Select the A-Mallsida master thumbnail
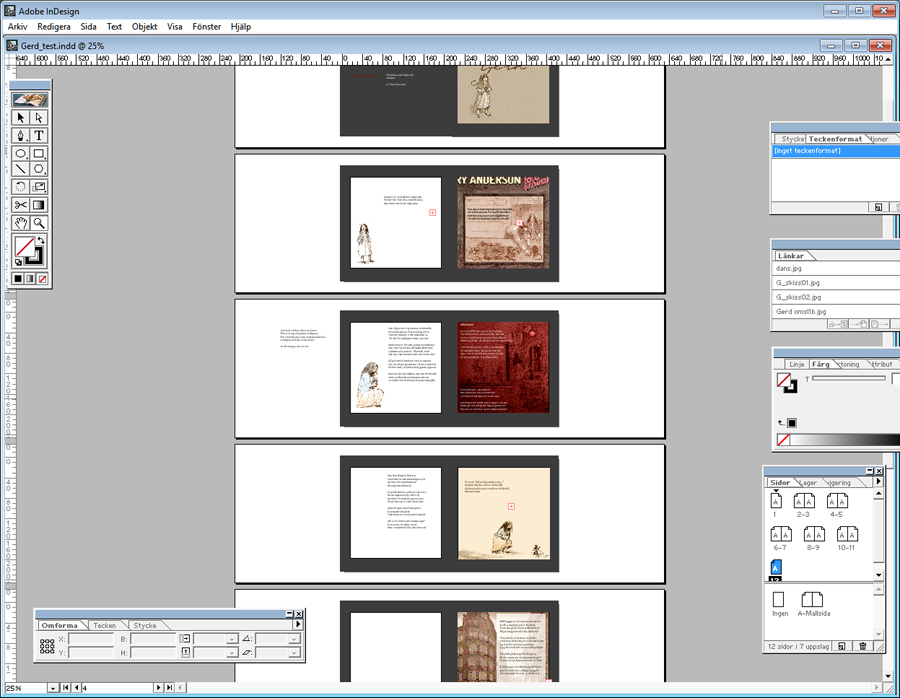 click(x=812, y=599)
